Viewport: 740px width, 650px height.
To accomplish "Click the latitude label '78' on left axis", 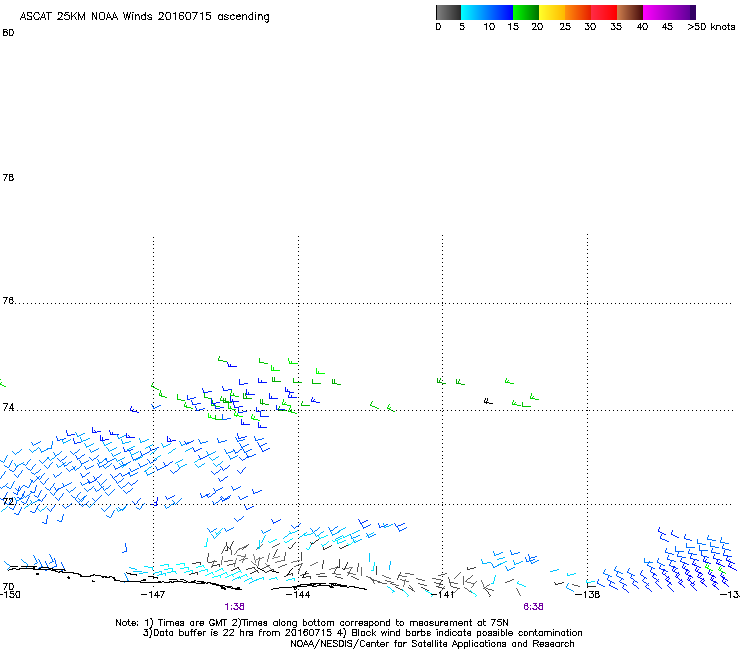I will click(8, 177).
